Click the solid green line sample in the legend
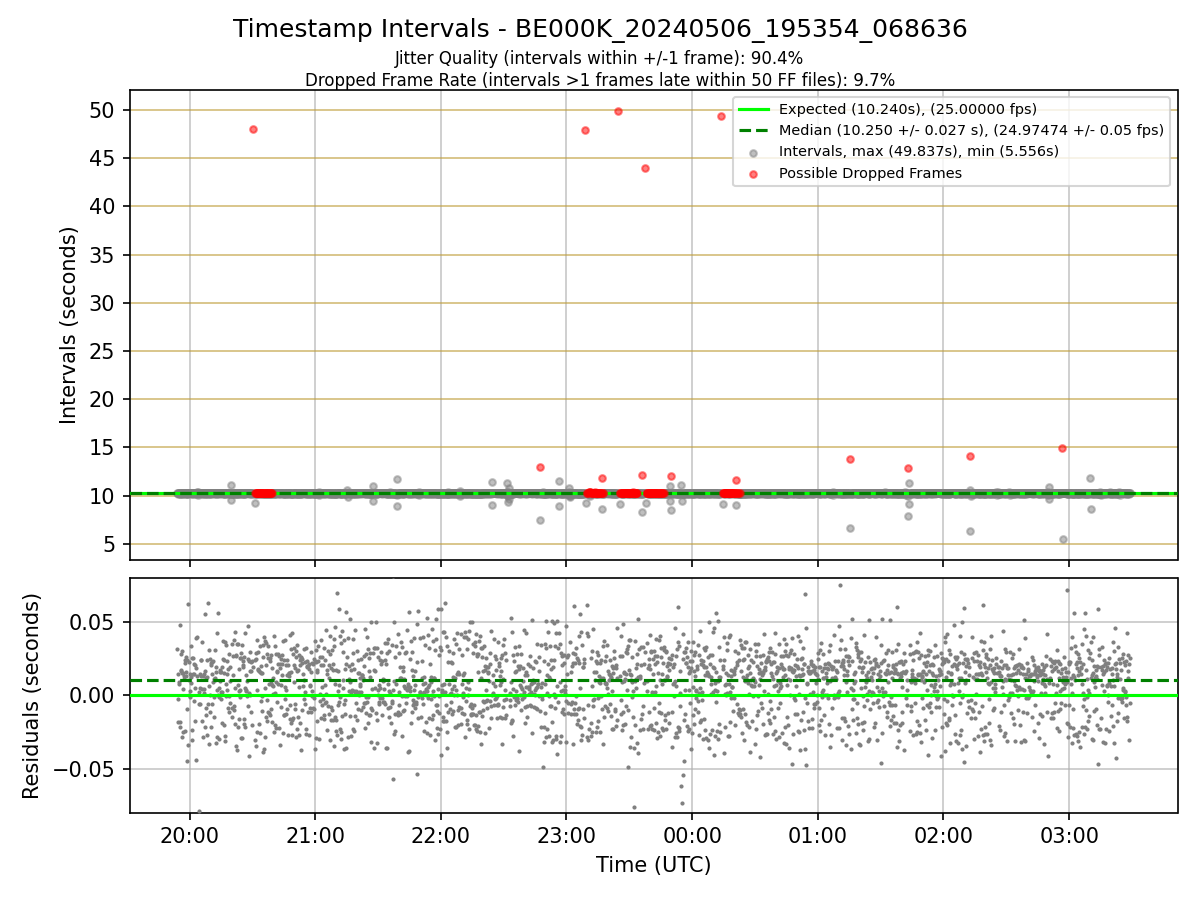The image size is (1200, 900). pyautogui.click(x=755, y=109)
